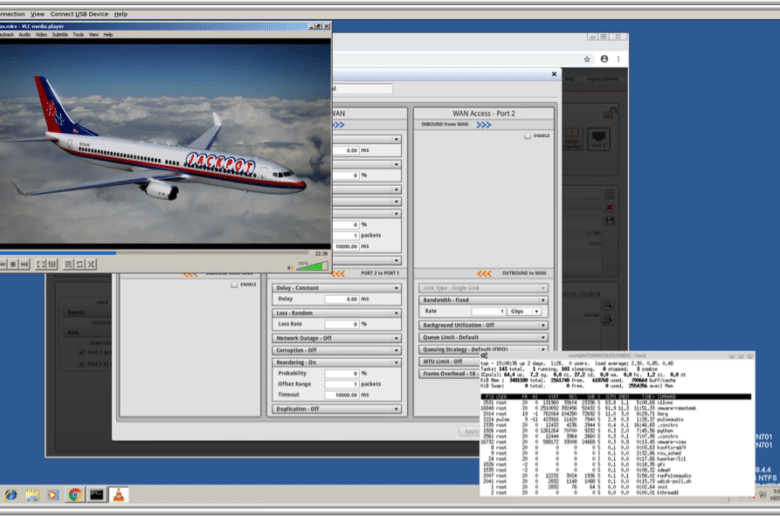Toggle VLC random shuffle button
Viewport: 780px width, 516px height.
(91, 264)
